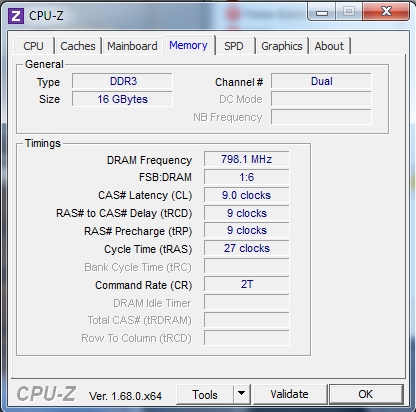
Task: Select the FSB:DRAM ratio value 1:6
Action: pos(247,177)
